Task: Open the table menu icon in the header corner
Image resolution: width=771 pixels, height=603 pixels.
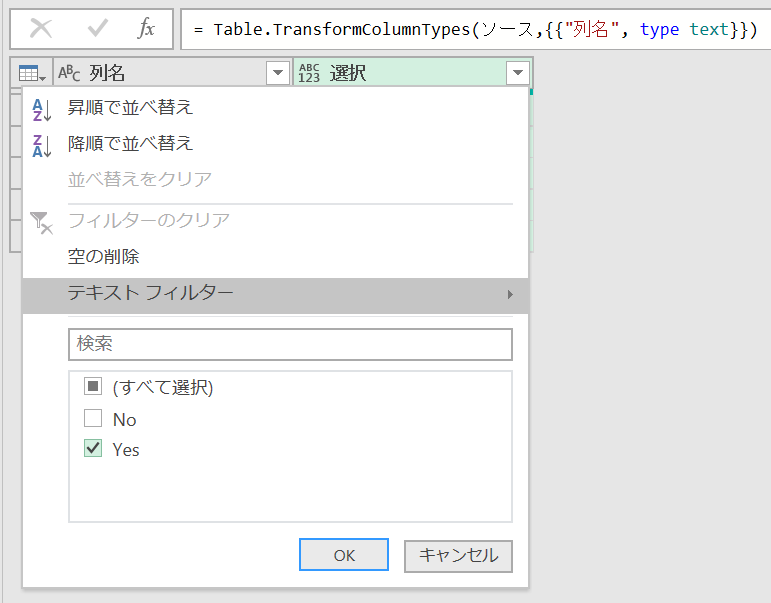Action: (32, 73)
